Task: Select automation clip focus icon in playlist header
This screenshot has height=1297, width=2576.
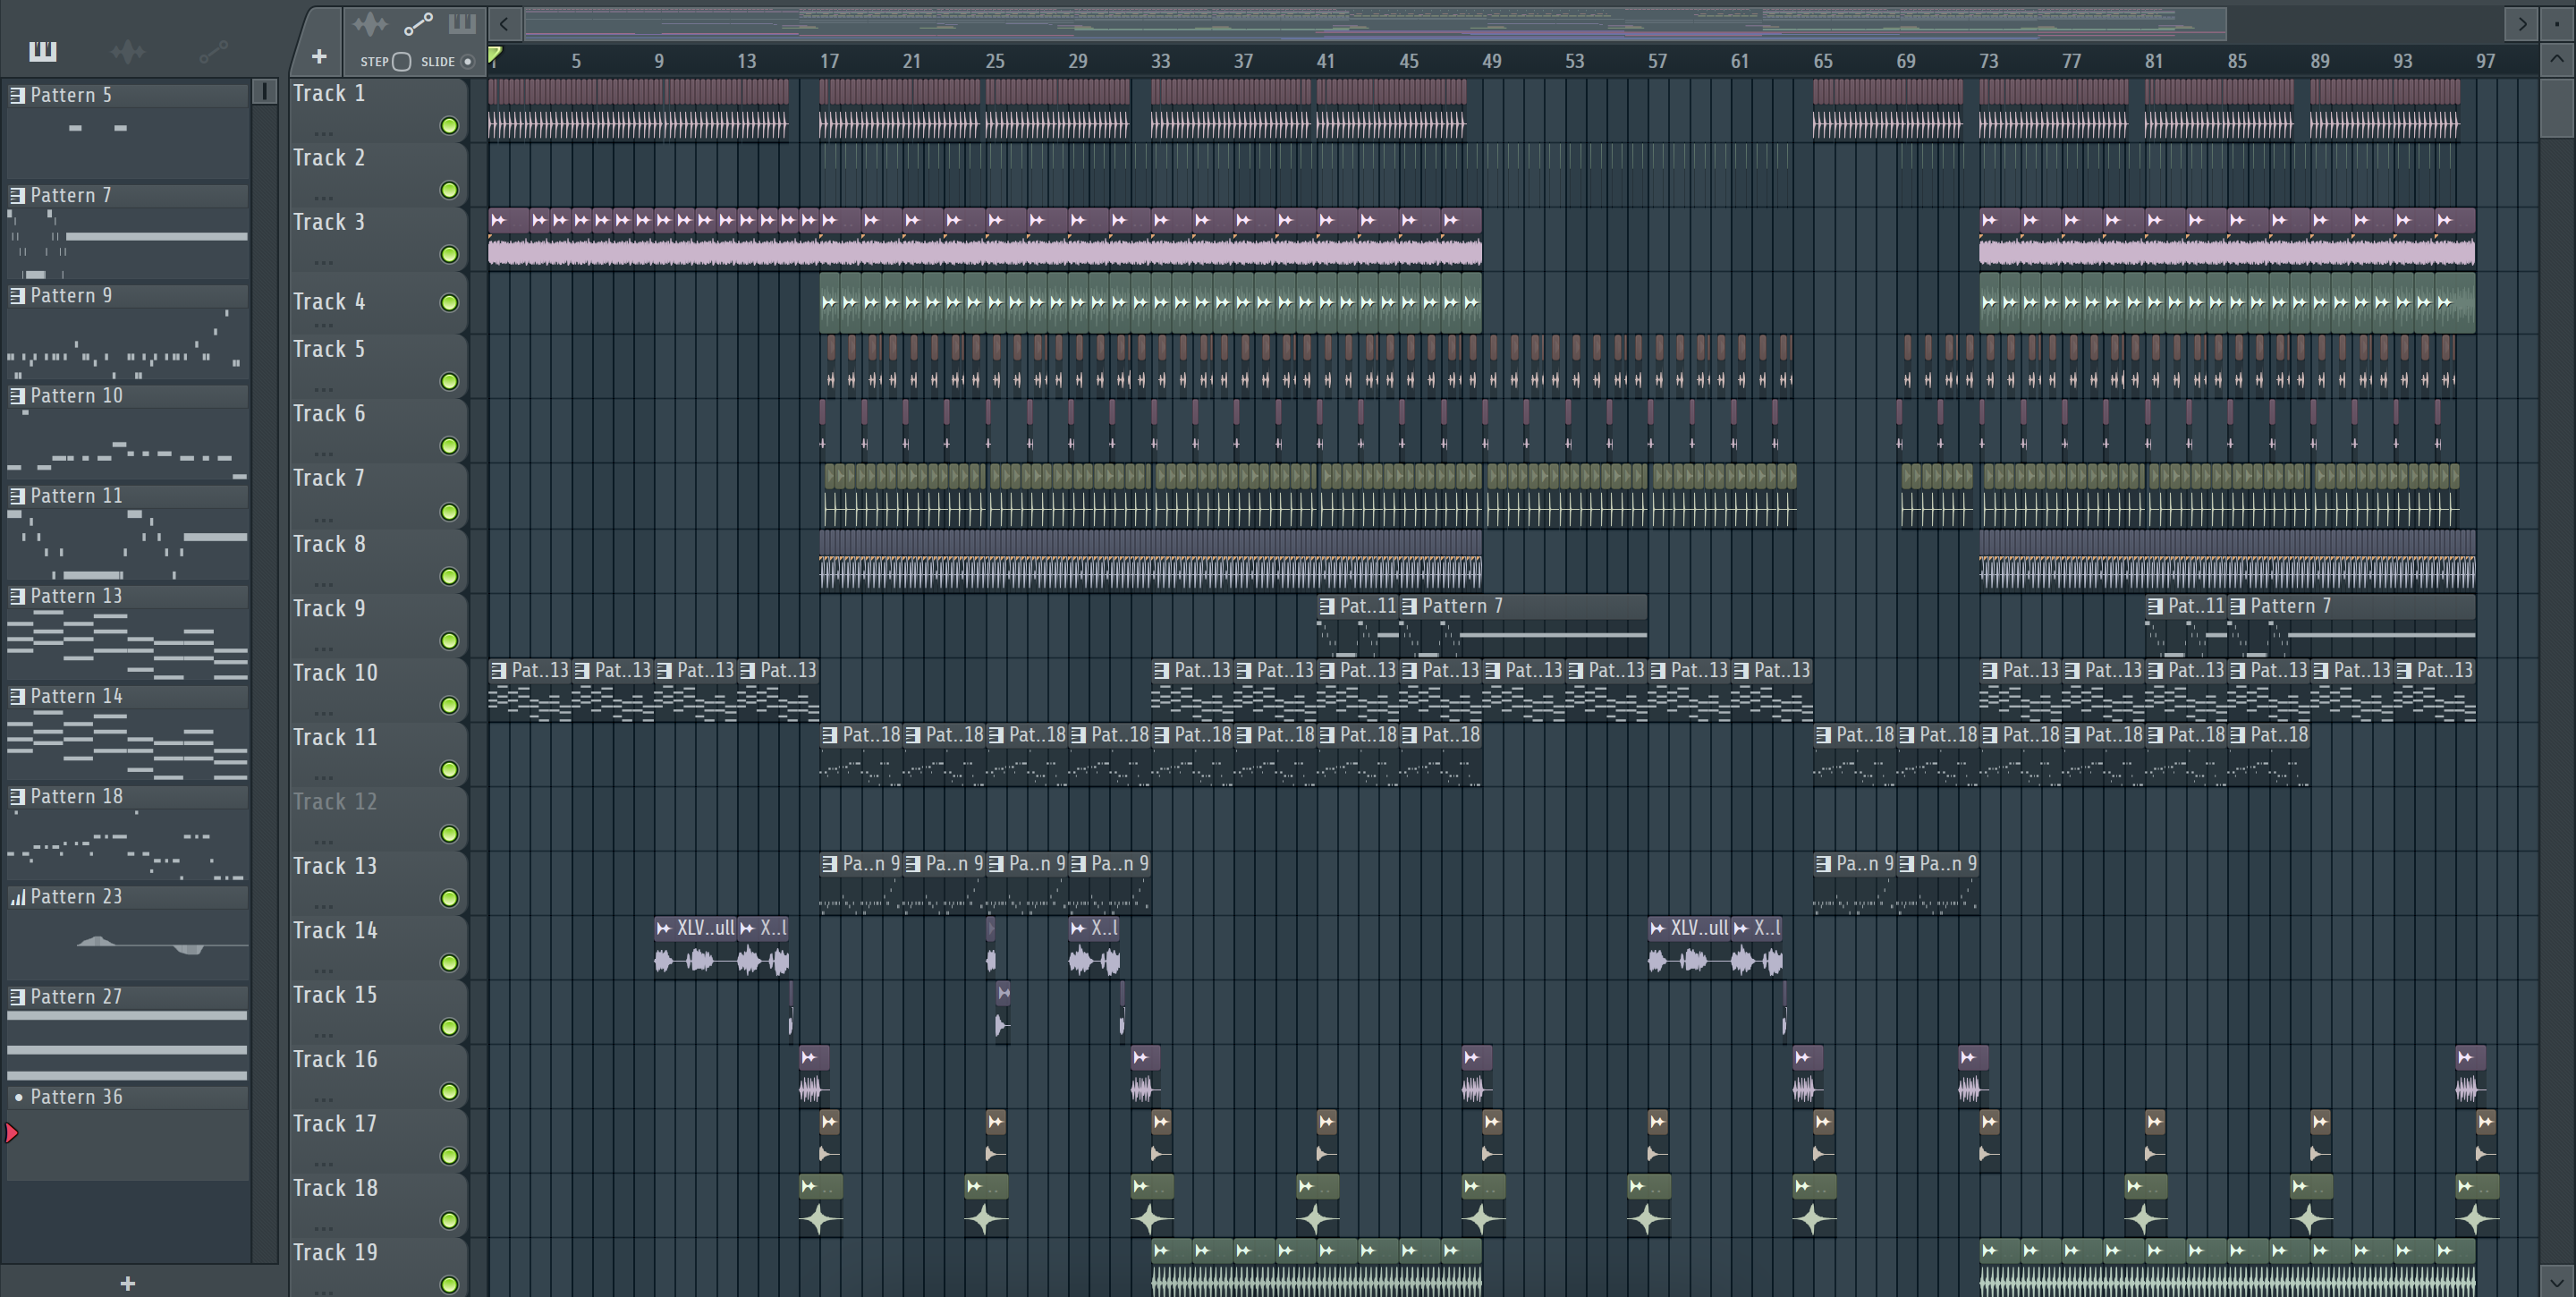Action: pyautogui.click(x=418, y=23)
